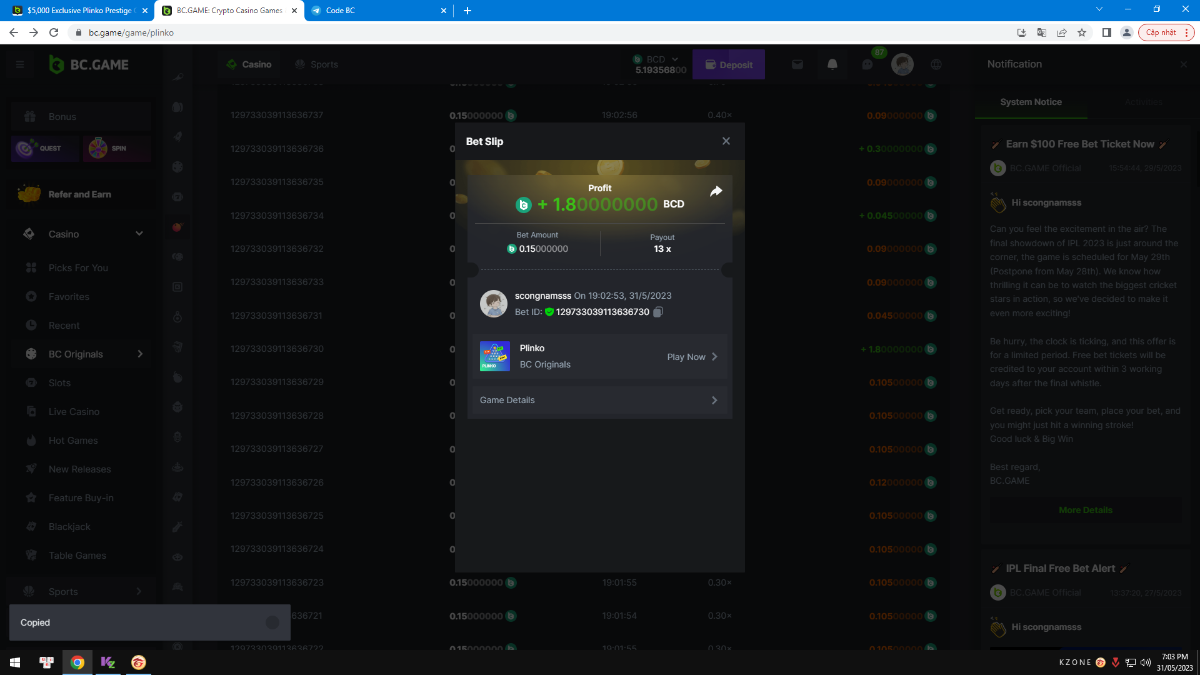Screen dimensions: 1200x675
Task: Switch to the Code BC browser tab
Action: pyautogui.click(x=378, y=10)
